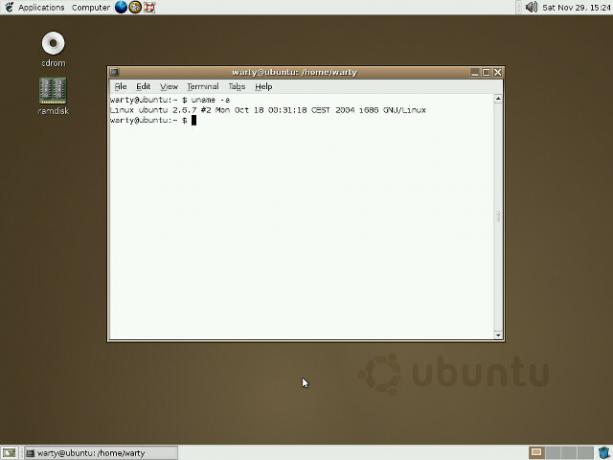The height and width of the screenshot is (460, 613).
Task: Click the terminal scrollbar up arrow
Action: point(498,98)
